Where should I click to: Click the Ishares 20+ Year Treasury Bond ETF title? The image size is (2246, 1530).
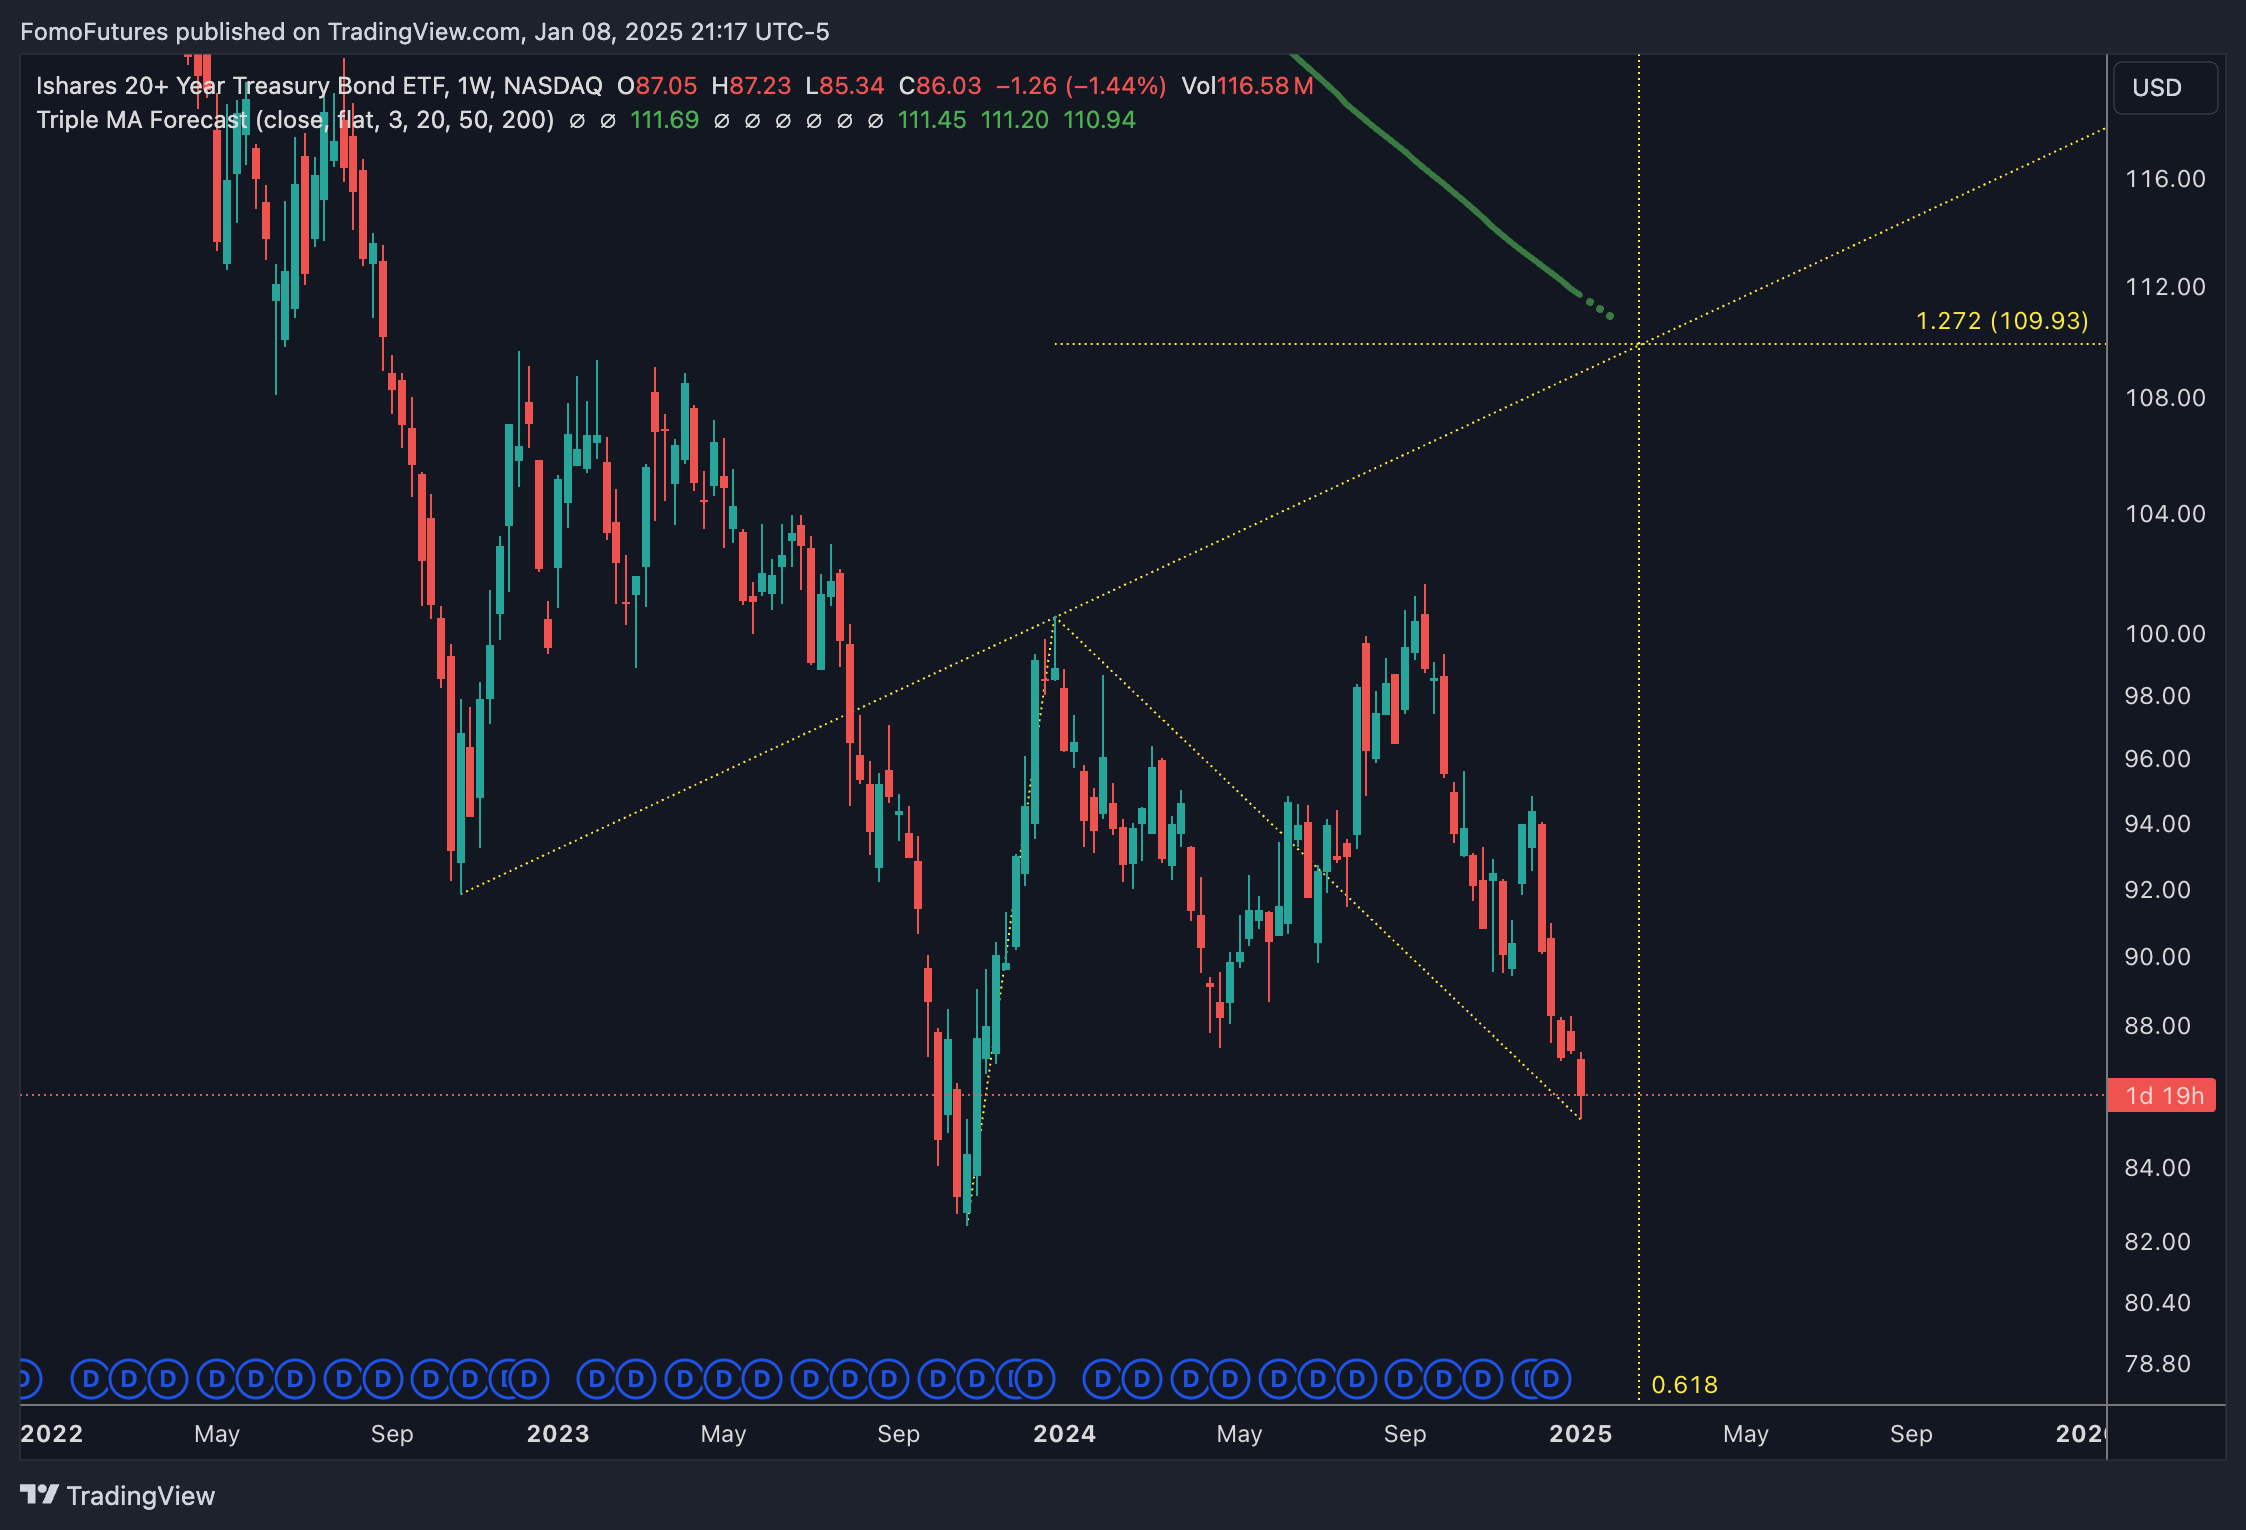point(319,86)
